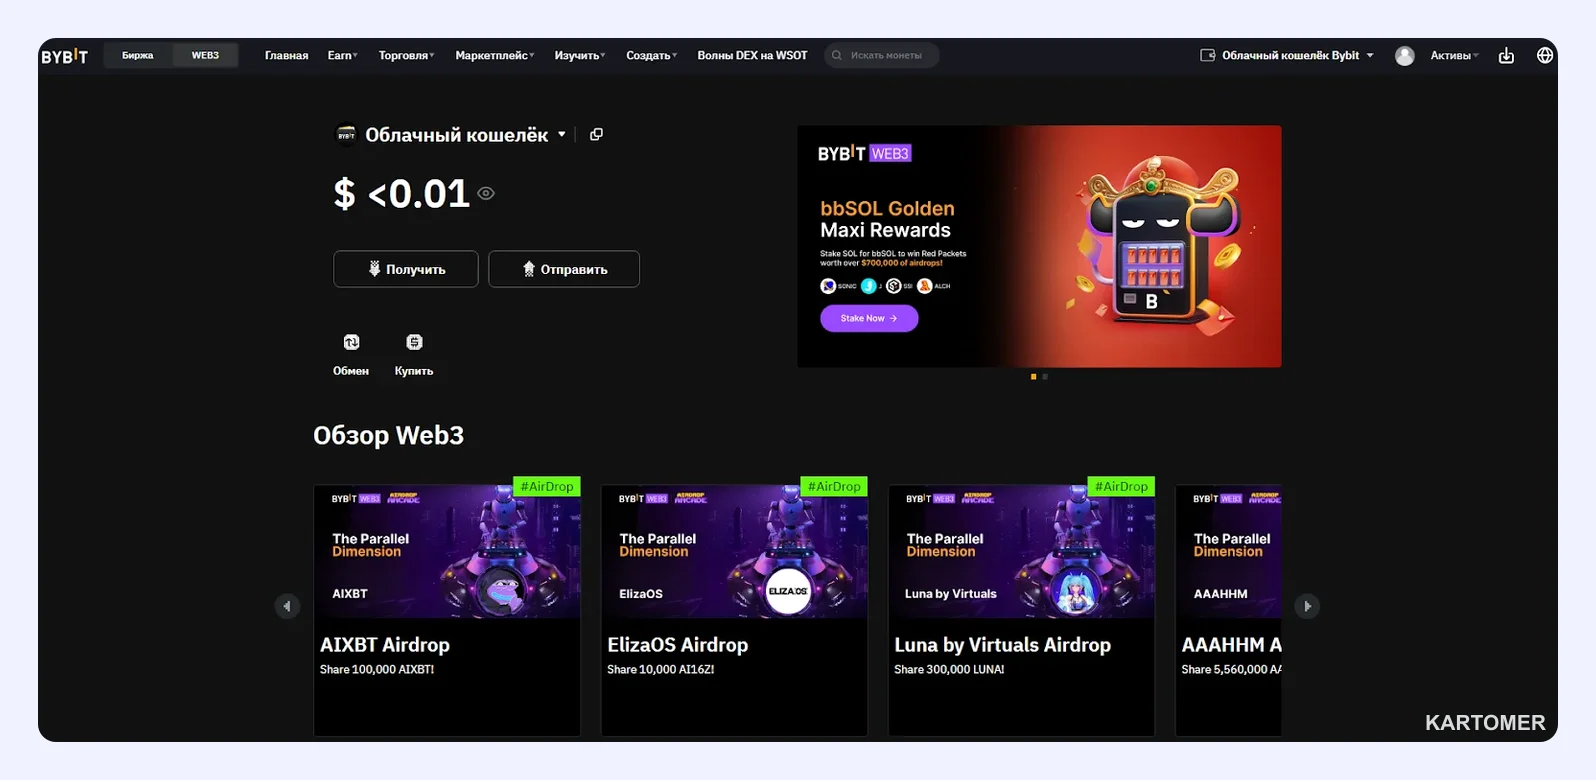
Task: Go to Главная page
Action: pyautogui.click(x=286, y=55)
